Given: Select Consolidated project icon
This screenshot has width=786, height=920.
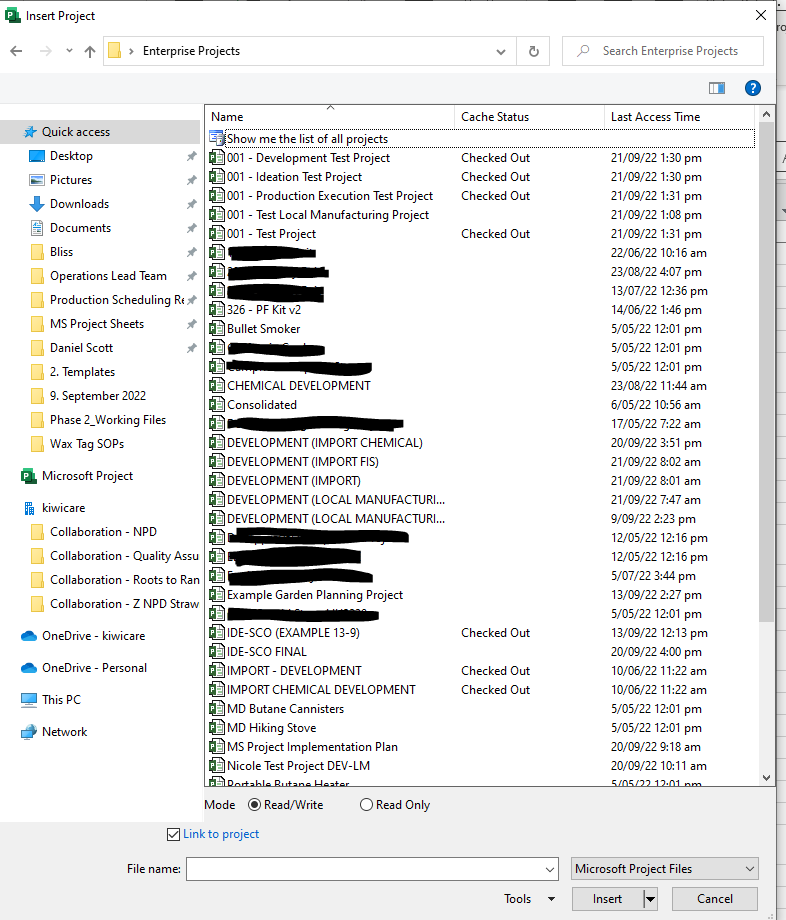Looking at the screenshot, I should pos(216,405).
